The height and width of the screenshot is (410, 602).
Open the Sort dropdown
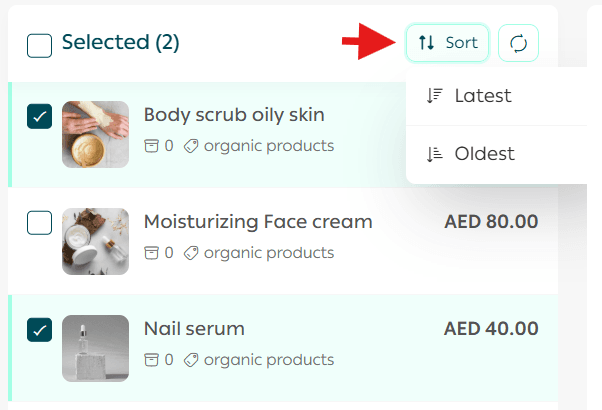[x=447, y=43]
